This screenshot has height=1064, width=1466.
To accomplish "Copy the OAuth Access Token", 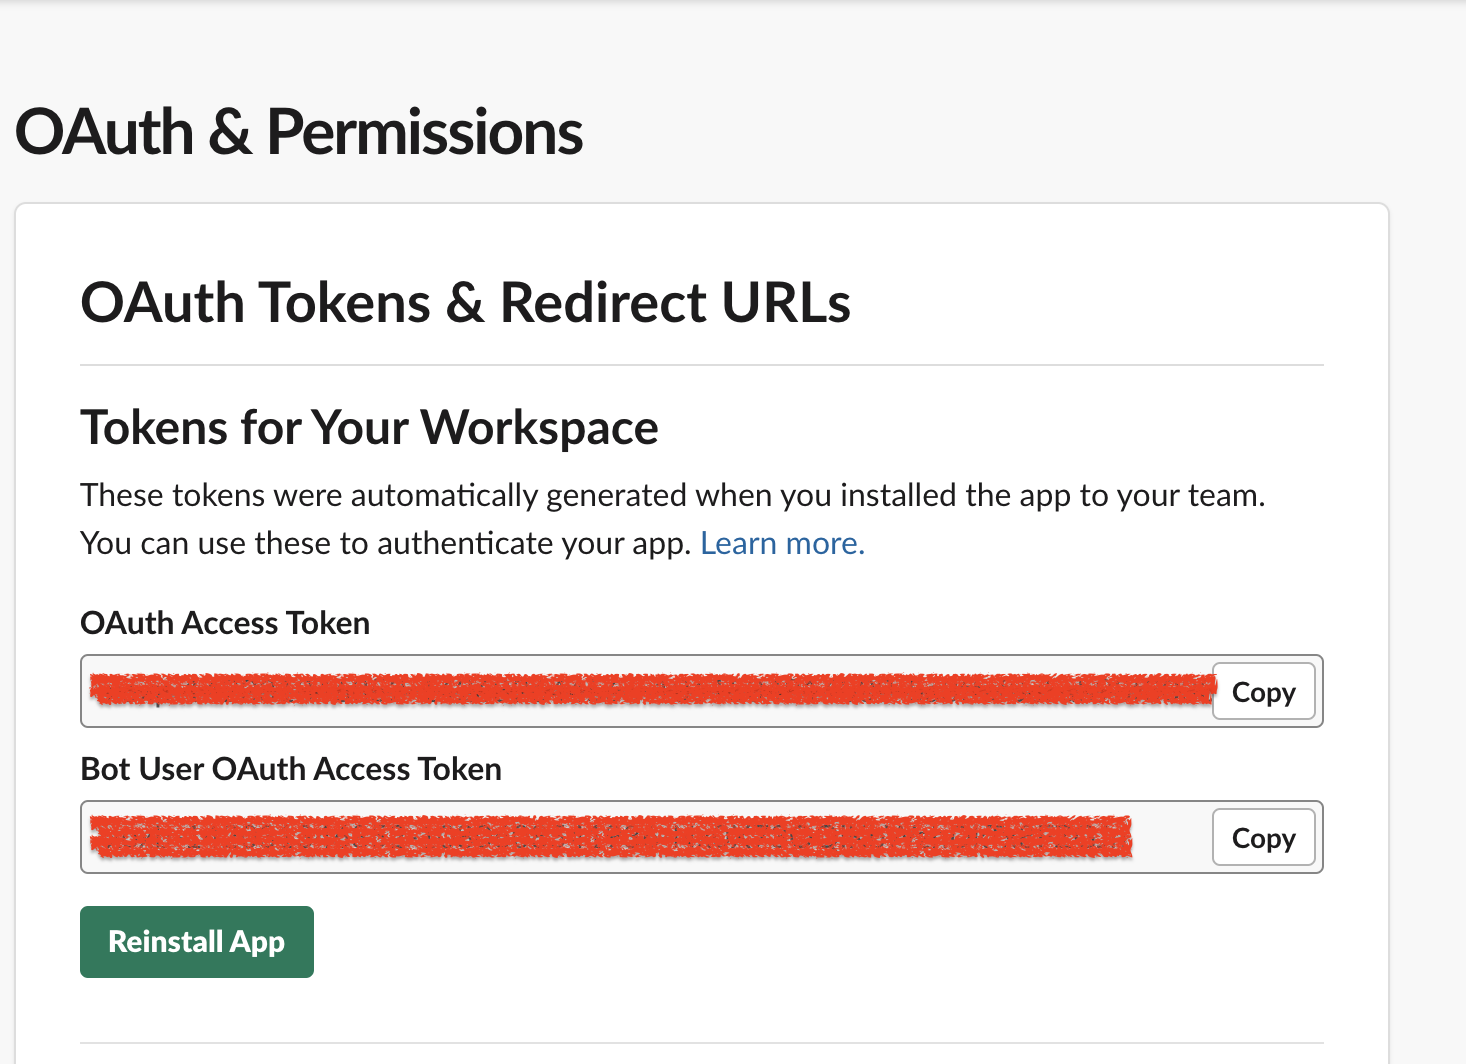I will pyautogui.click(x=1263, y=692).
